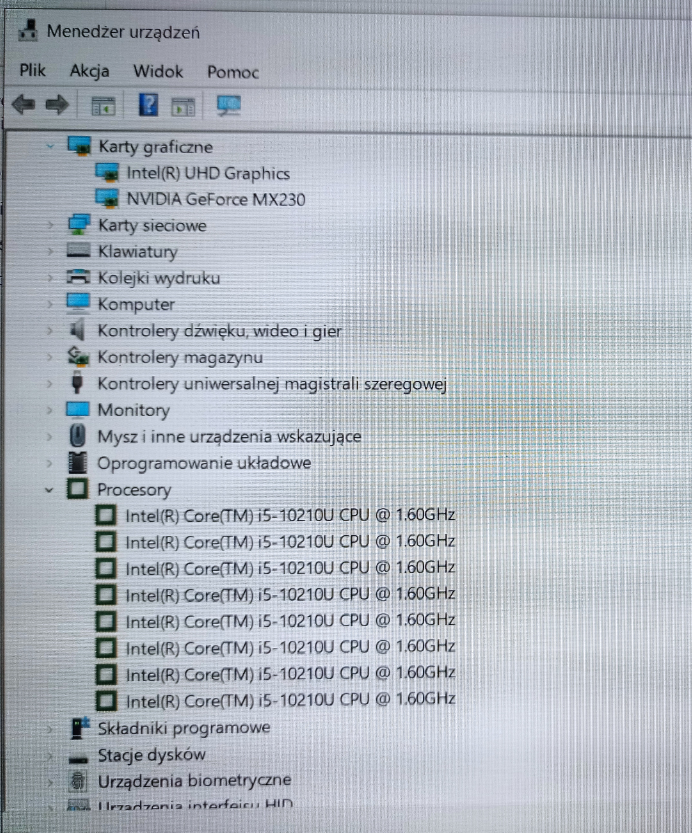Collapse the Karty graficzne category
This screenshot has height=833, width=692.
(x=50, y=146)
